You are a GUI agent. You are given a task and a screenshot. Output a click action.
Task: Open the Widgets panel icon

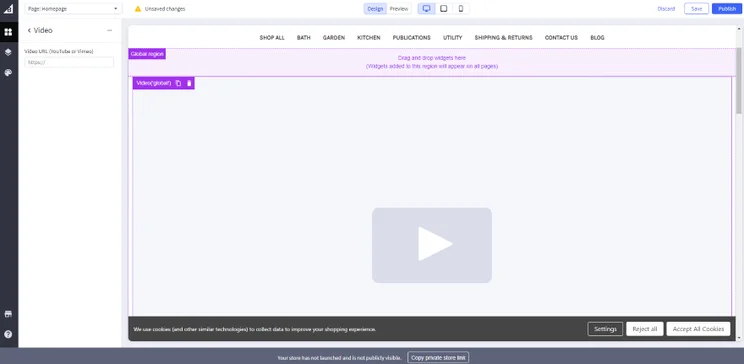coord(8,32)
